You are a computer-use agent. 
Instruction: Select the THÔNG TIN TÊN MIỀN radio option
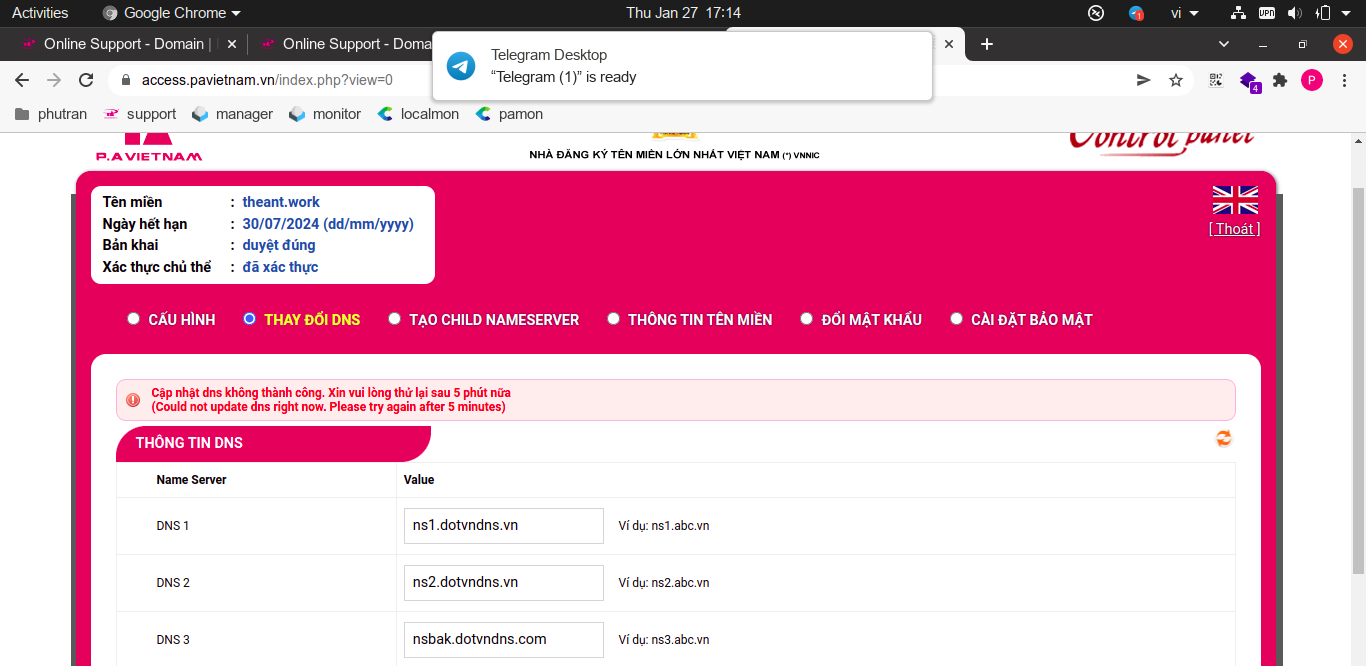pyautogui.click(x=613, y=319)
